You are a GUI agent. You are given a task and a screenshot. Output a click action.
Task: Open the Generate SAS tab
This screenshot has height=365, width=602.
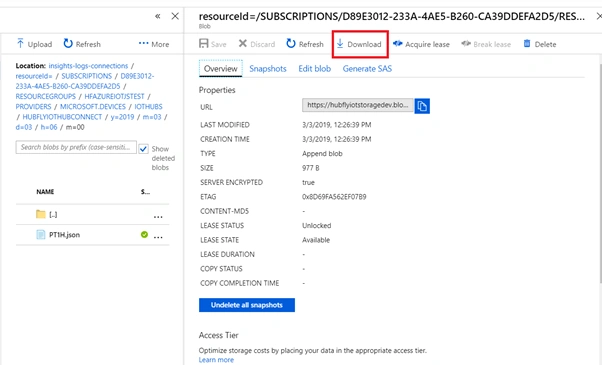click(367, 69)
